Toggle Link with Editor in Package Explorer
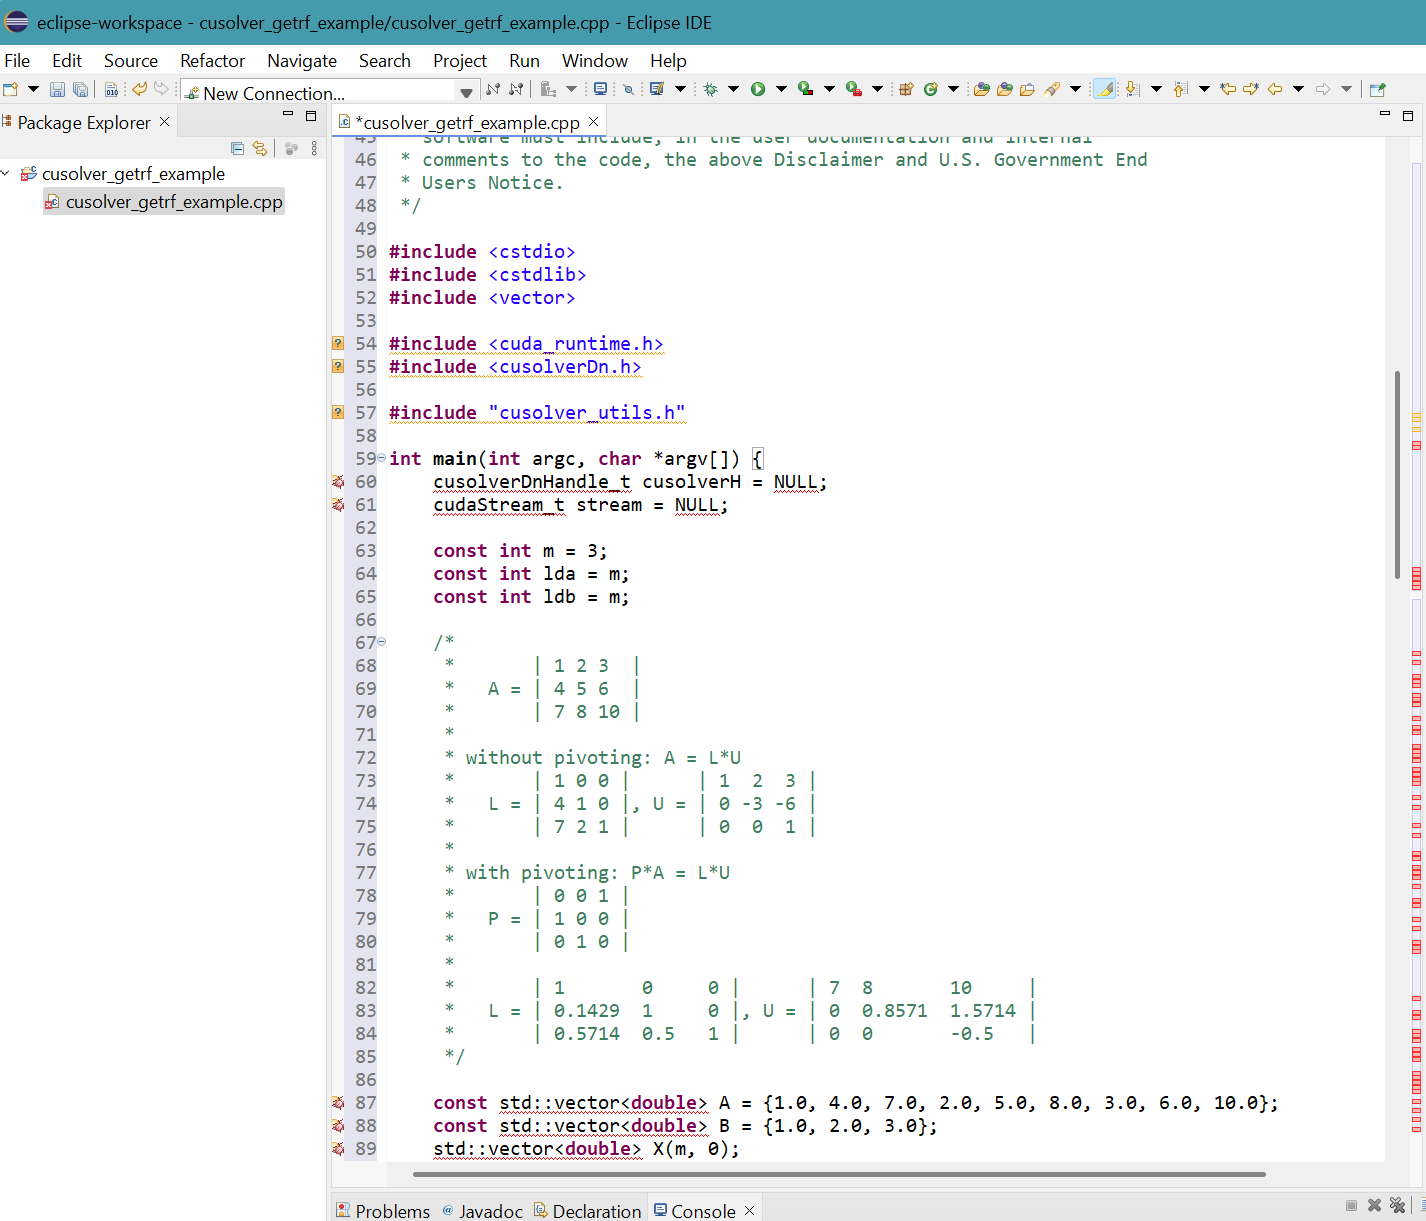Screen dimensions: 1426x1221 (x=260, y=149)
